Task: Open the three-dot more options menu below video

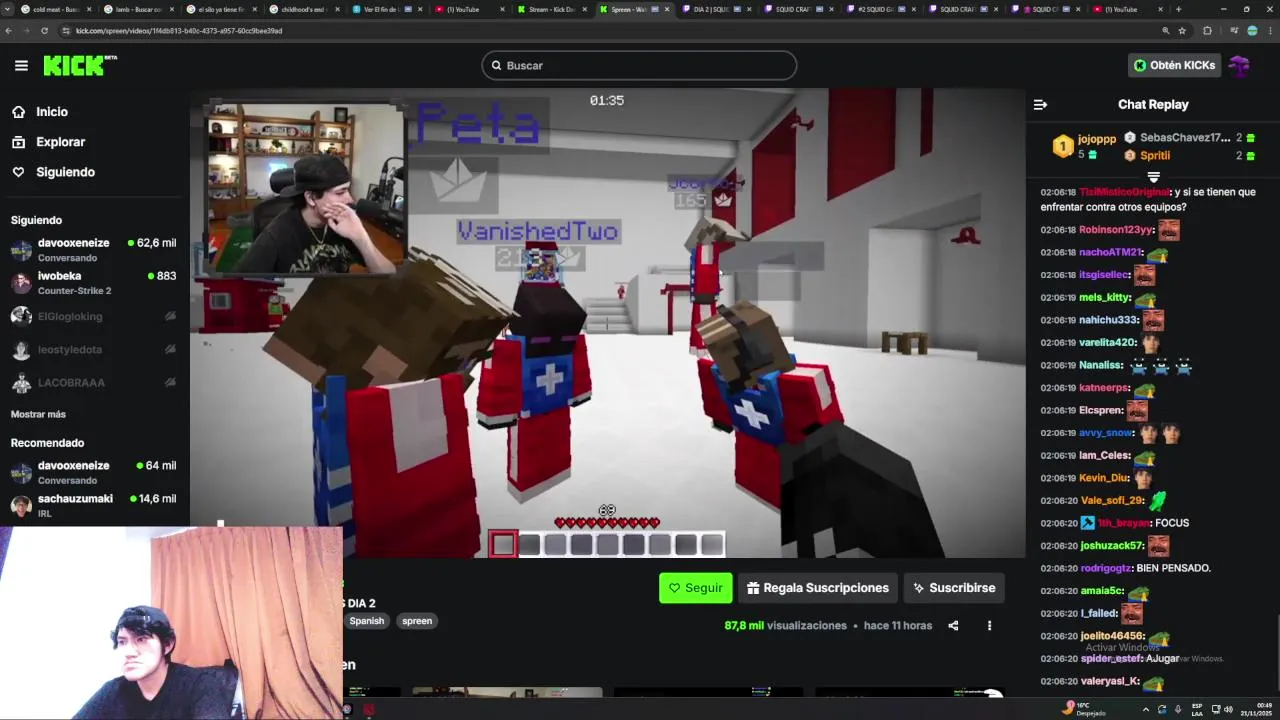Action: coord(989,626)
